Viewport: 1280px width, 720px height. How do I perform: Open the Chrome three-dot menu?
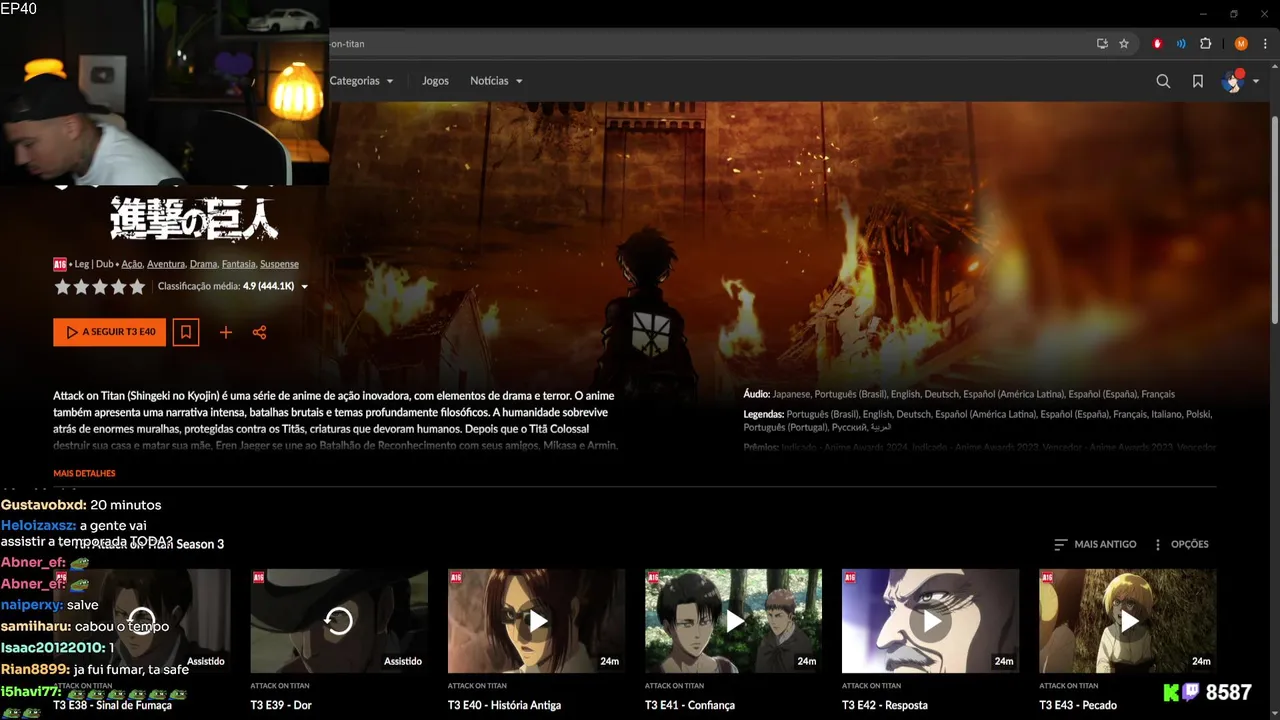point(1265,44)
